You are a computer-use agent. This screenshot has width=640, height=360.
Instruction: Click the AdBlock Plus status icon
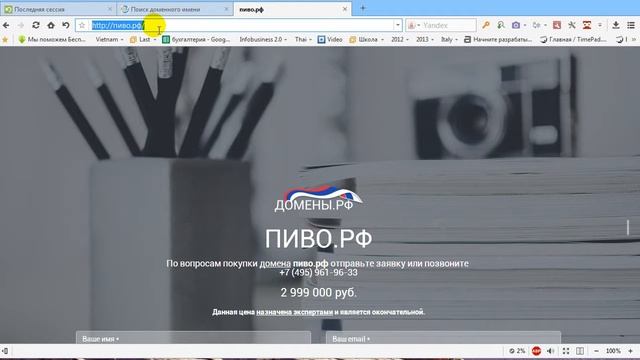[536, 351]
